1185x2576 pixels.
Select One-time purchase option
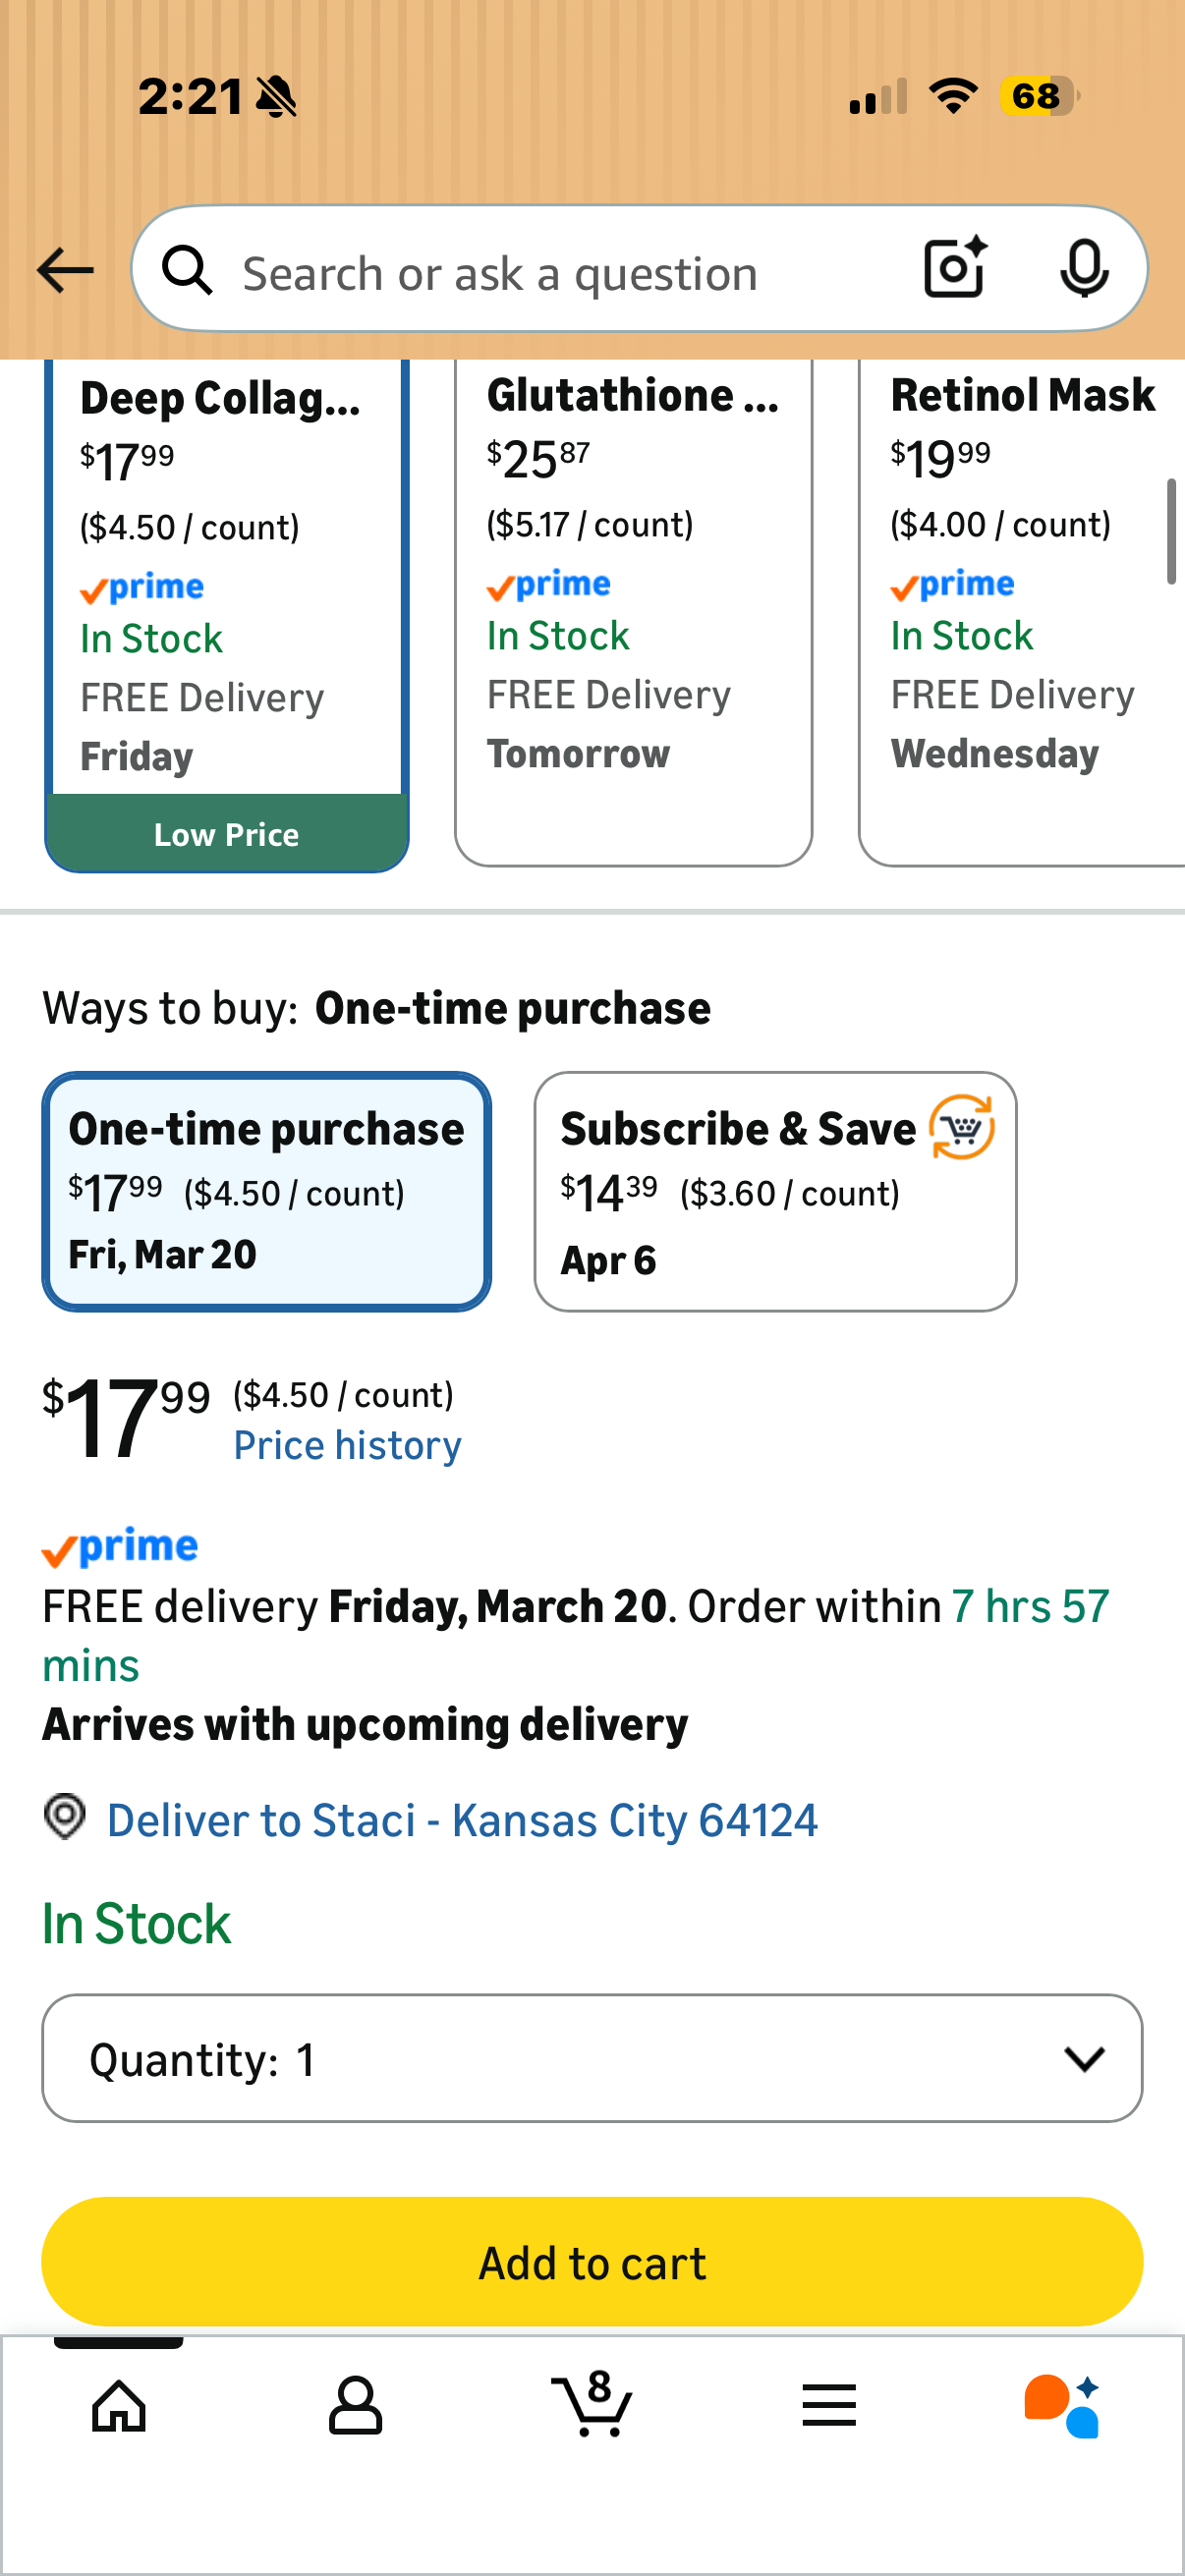(x=266, y=1191)
